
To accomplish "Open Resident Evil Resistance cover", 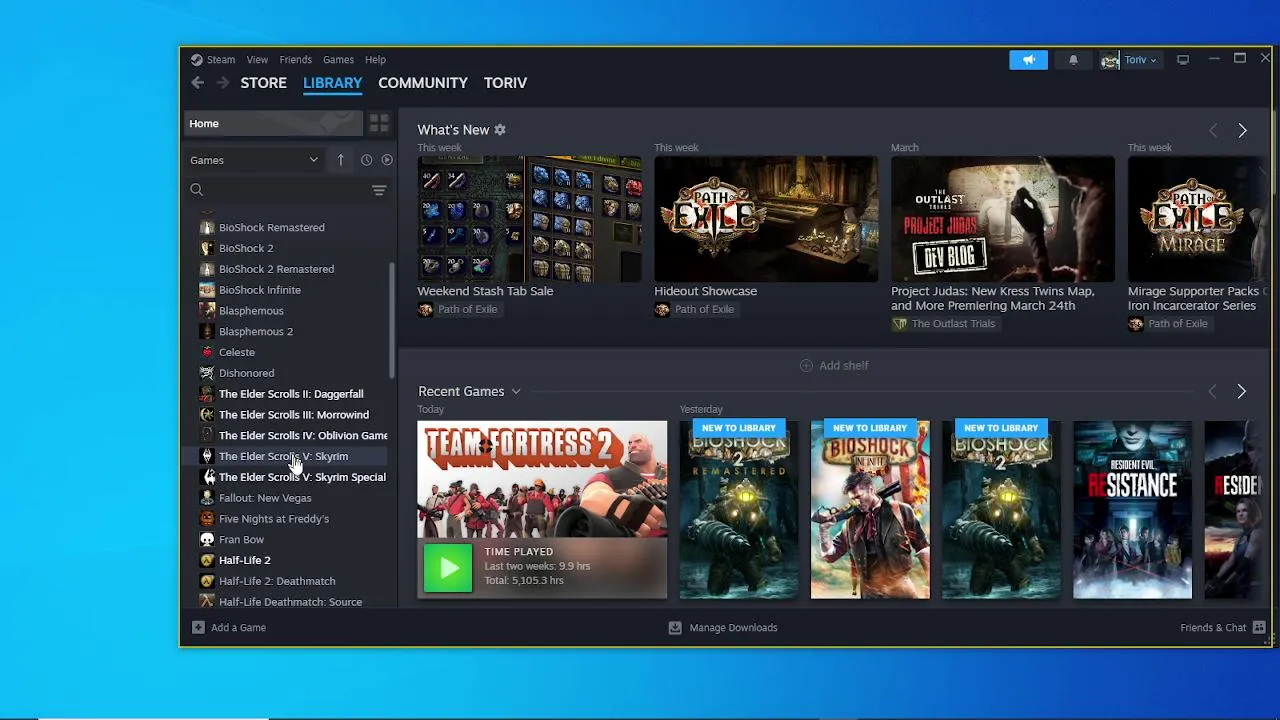I will pyautogui.click(x=1132, y=510).
